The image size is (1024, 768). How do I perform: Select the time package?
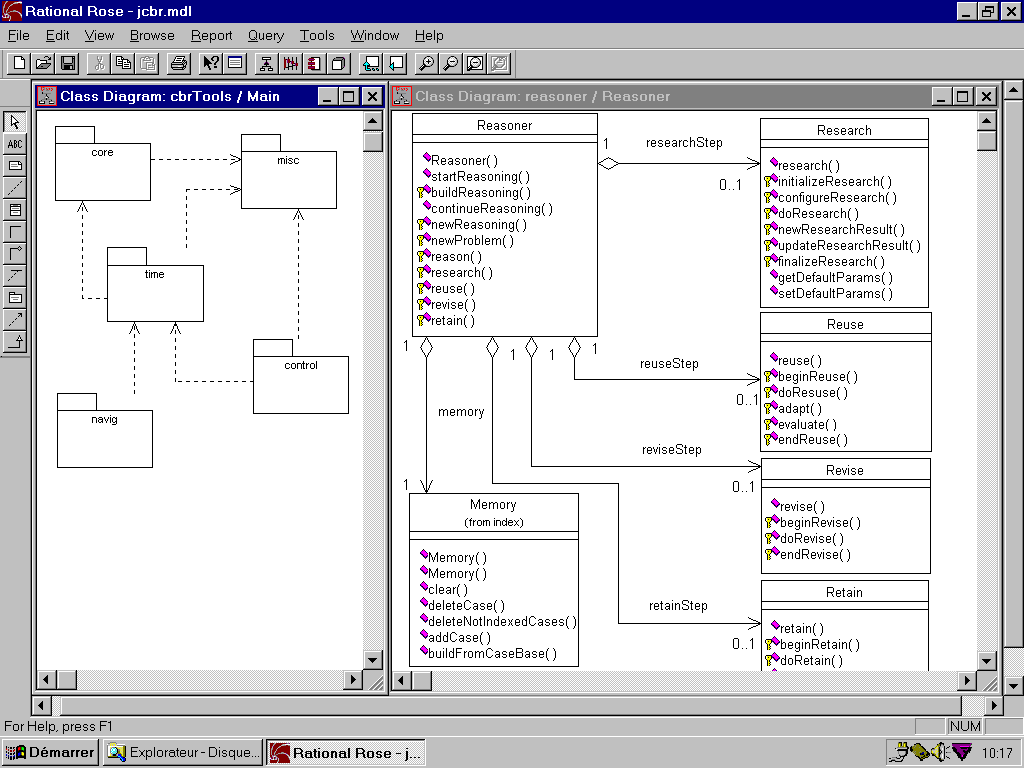[x=155, y=285]
